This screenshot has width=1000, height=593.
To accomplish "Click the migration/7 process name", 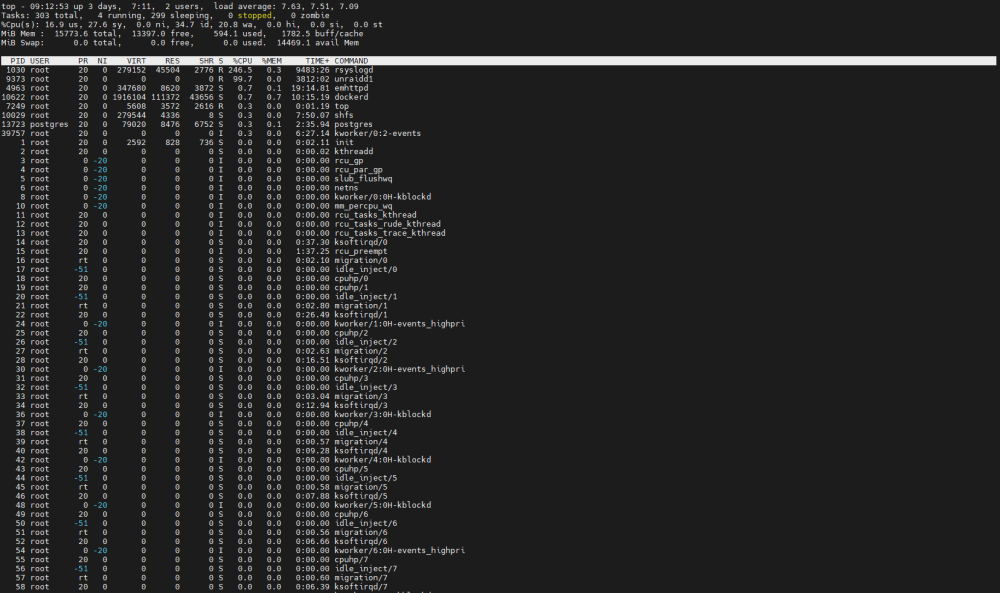I will pyautogui.click(x=361, y=578).
